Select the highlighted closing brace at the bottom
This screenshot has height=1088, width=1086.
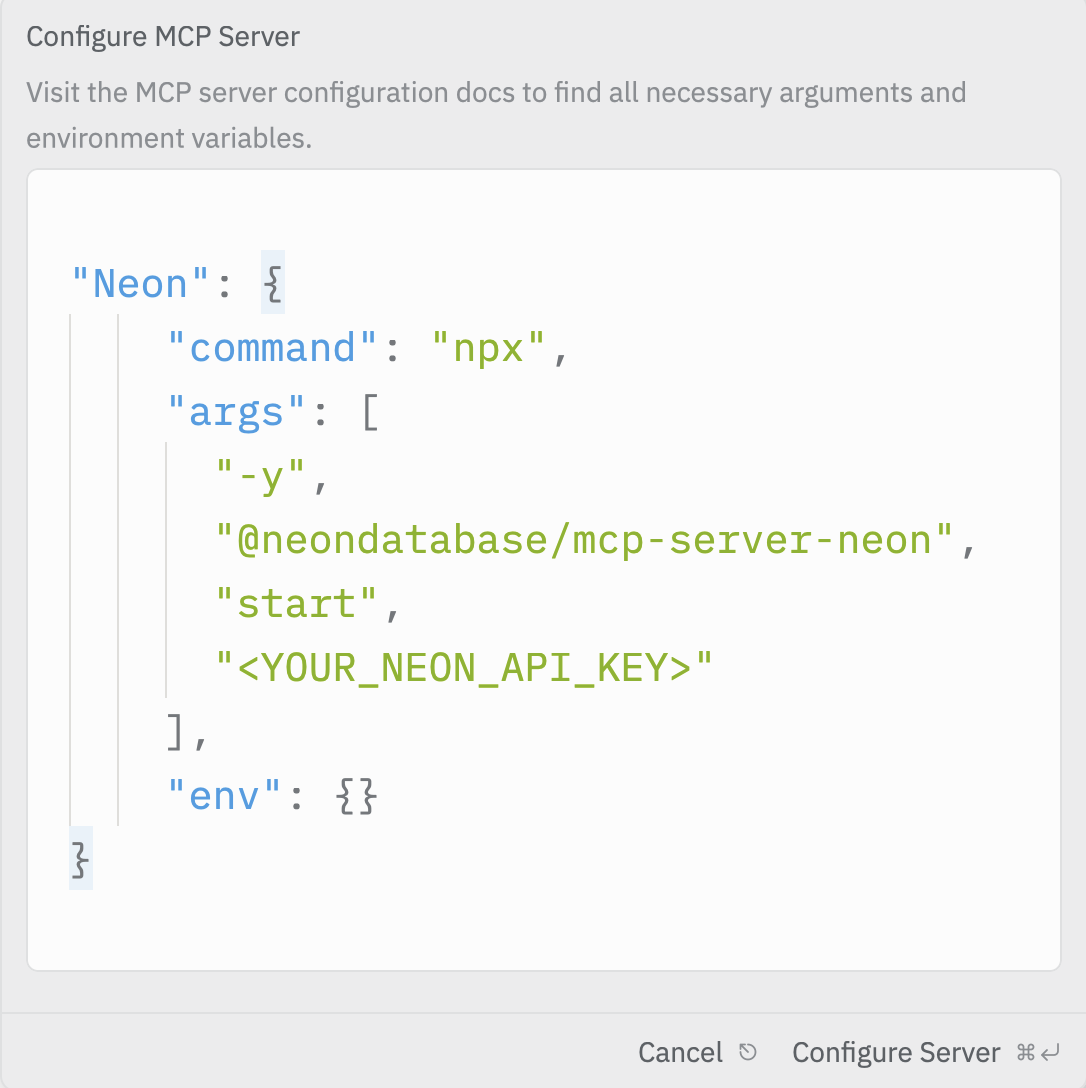point(80,858)
